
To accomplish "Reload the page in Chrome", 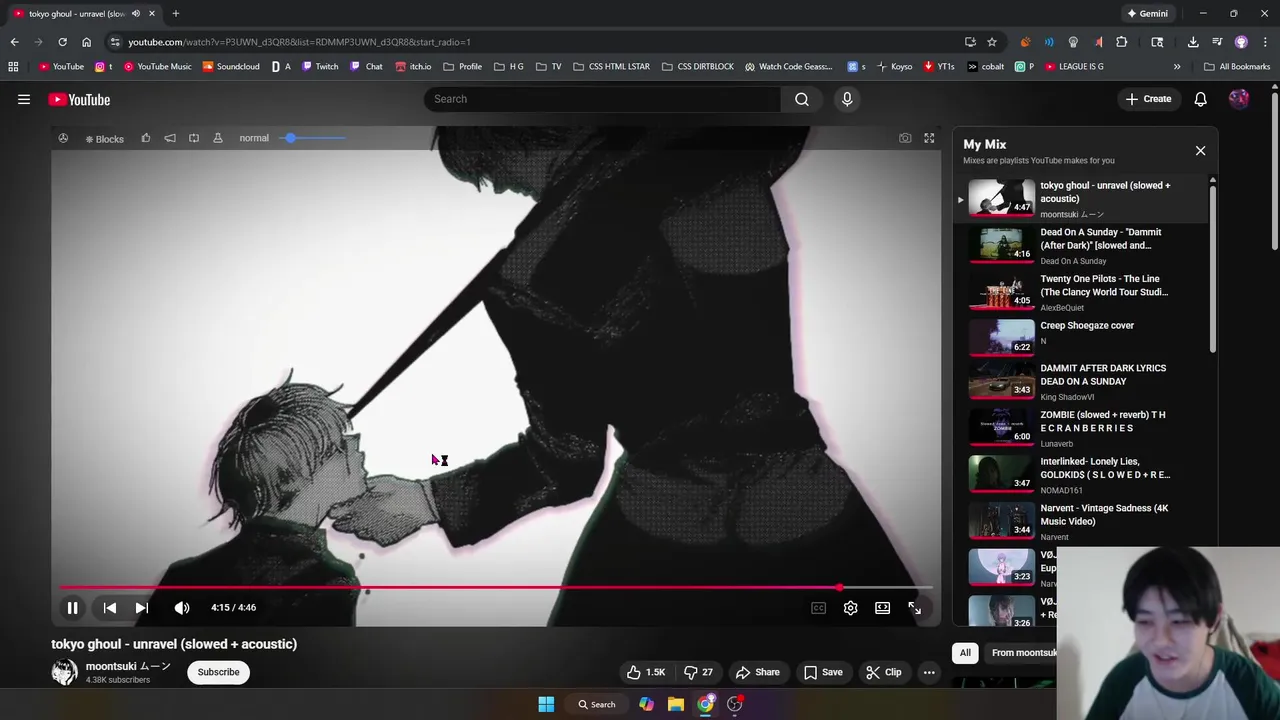I will (x=62, y=42).
